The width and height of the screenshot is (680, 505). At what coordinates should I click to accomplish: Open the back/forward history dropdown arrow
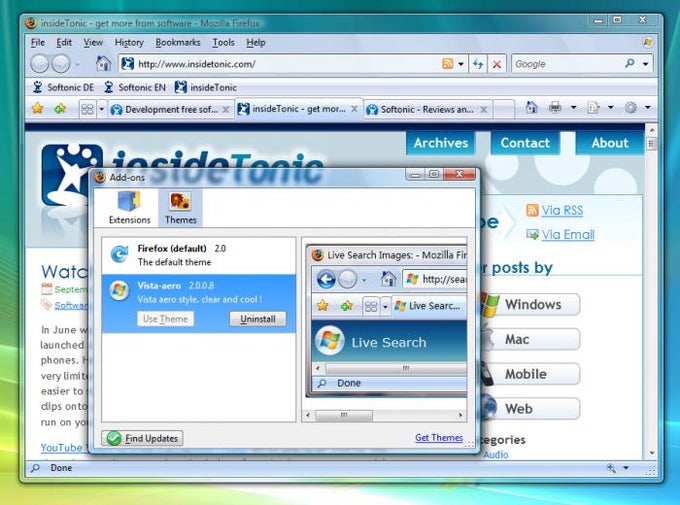(x=77, y=64)
